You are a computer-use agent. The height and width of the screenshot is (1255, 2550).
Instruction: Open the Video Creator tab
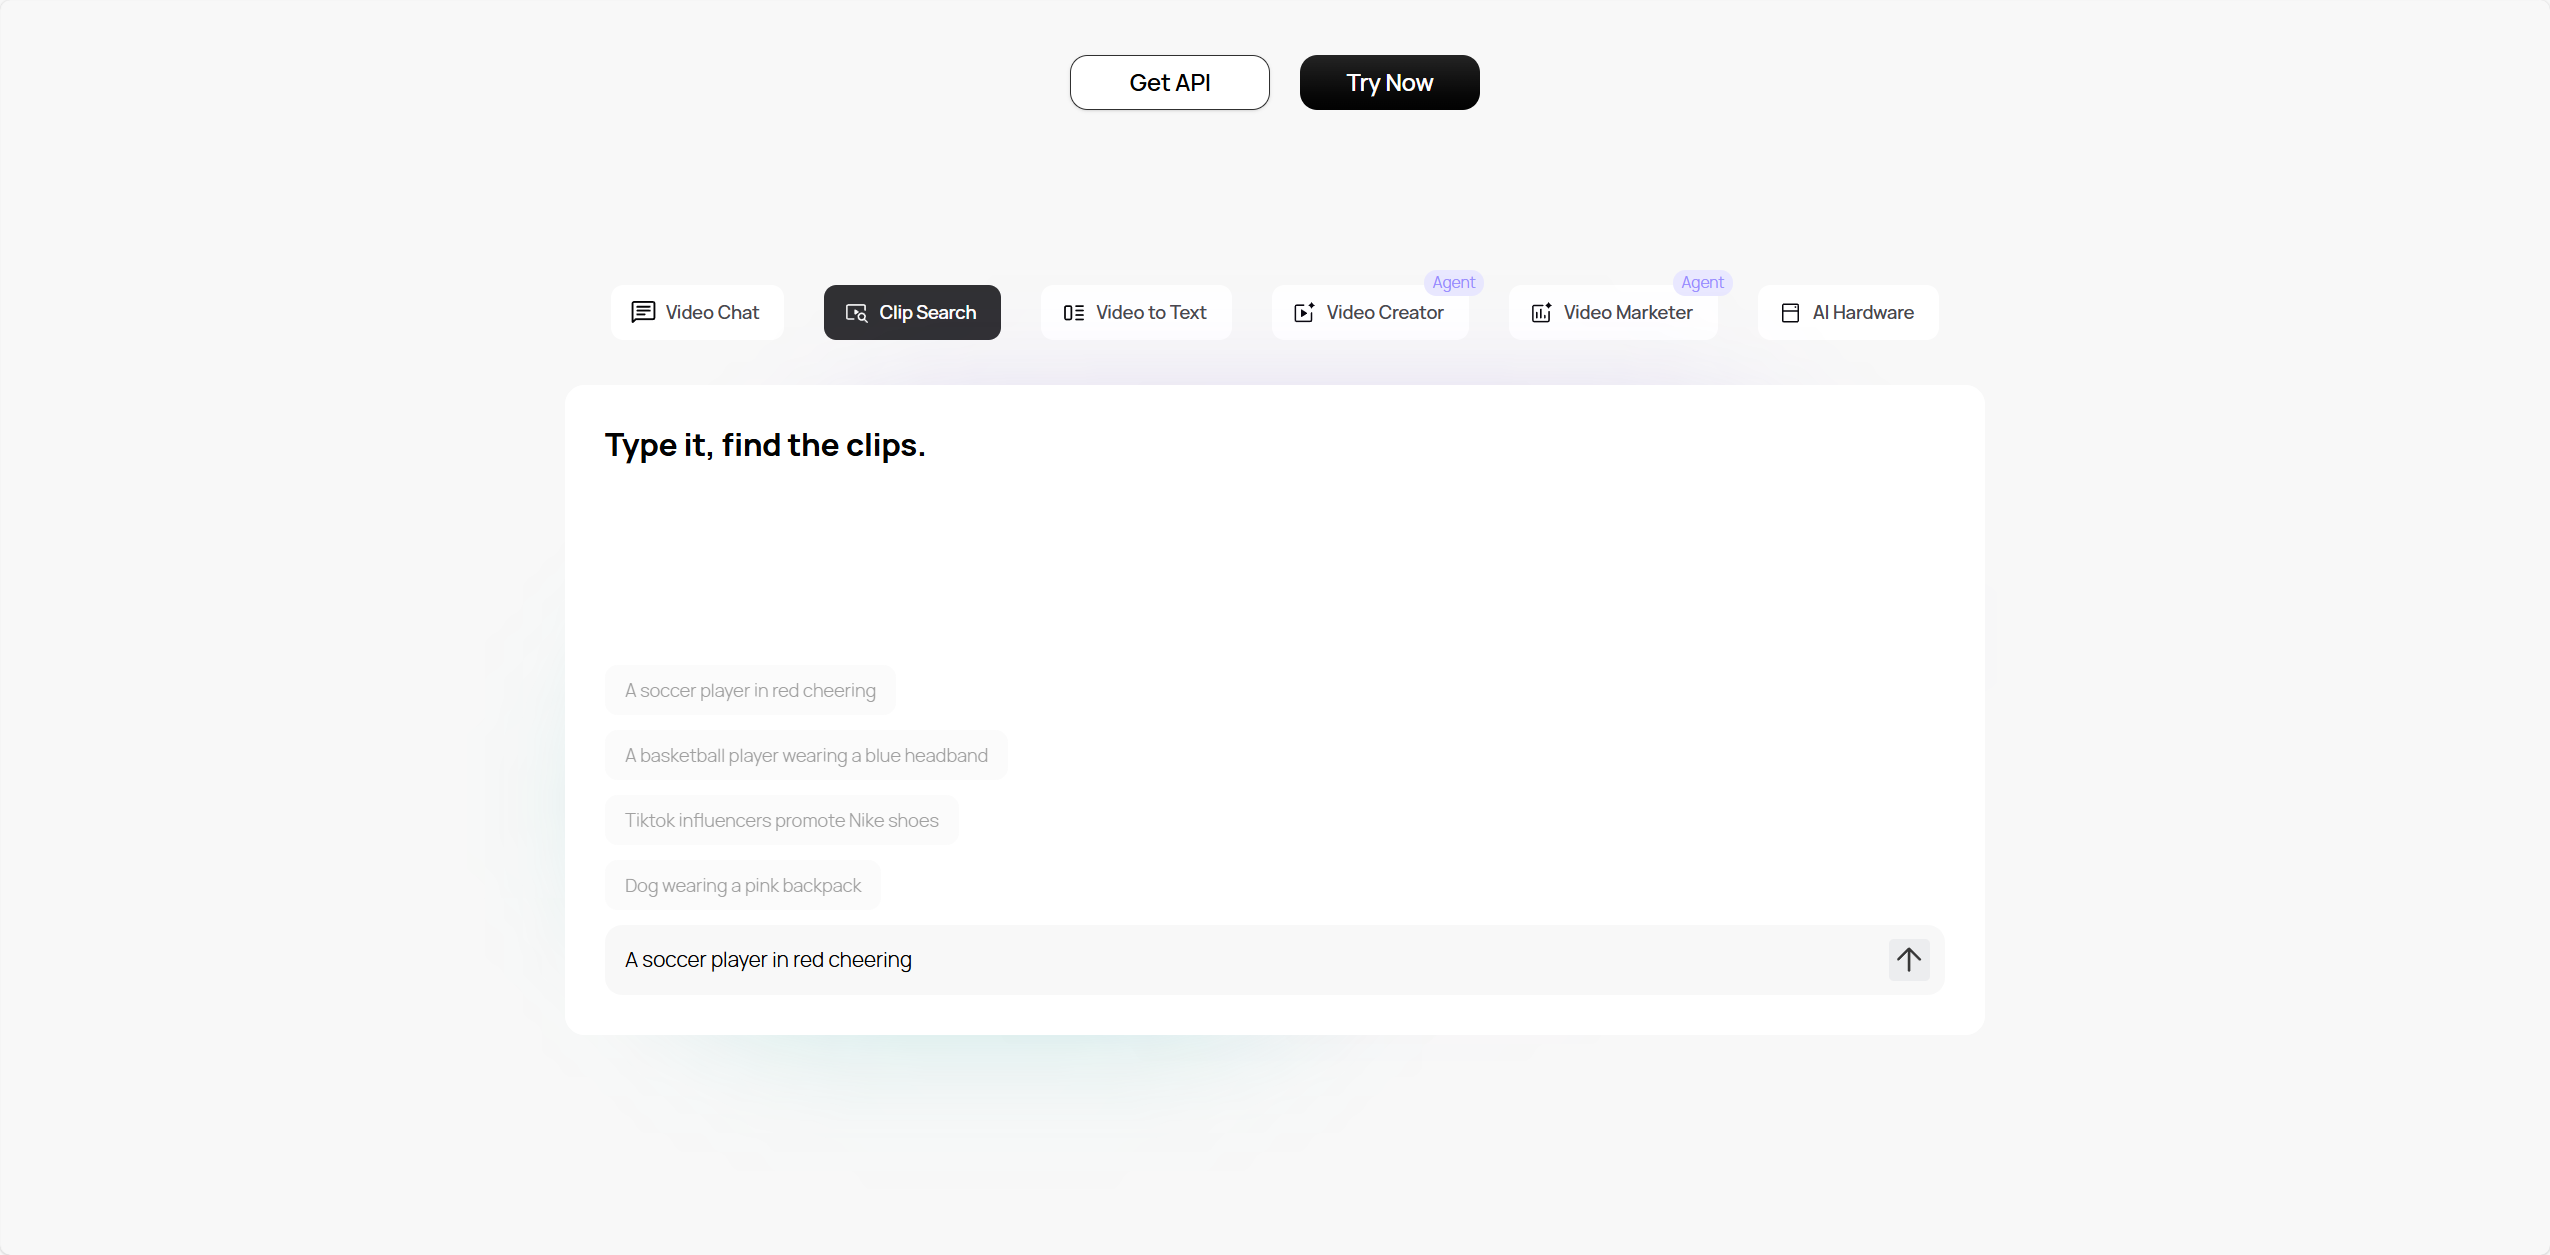coord(1370,313)
